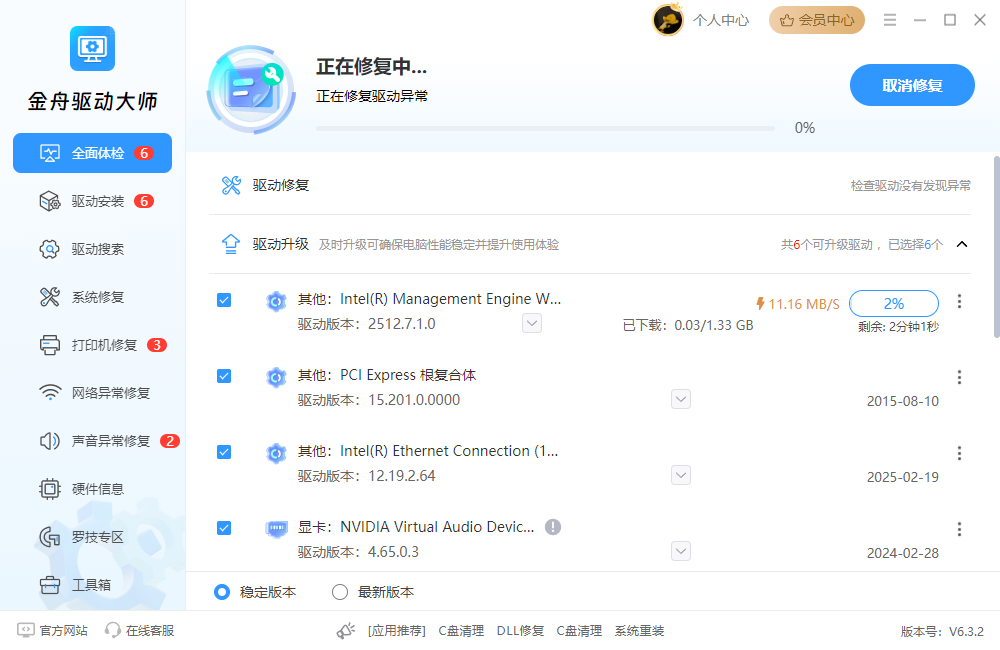1000x650 pixels.
Task: Open more options for NVIDIA Virtual Audio Device
Action: click(x=959, y=529)
